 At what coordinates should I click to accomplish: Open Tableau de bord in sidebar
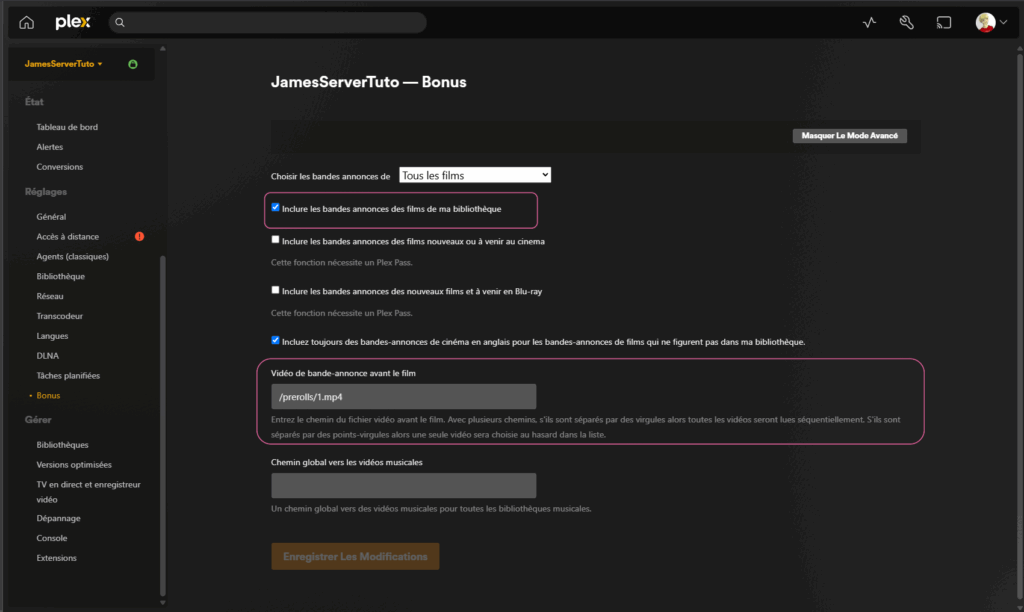(x=67, y=127)
